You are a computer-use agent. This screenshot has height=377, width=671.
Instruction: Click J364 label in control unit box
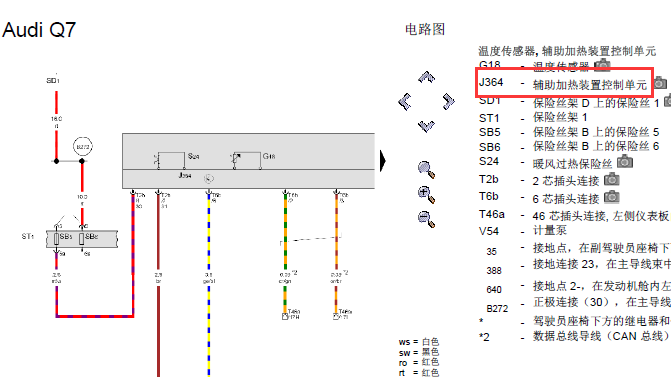tap(185, 175)
